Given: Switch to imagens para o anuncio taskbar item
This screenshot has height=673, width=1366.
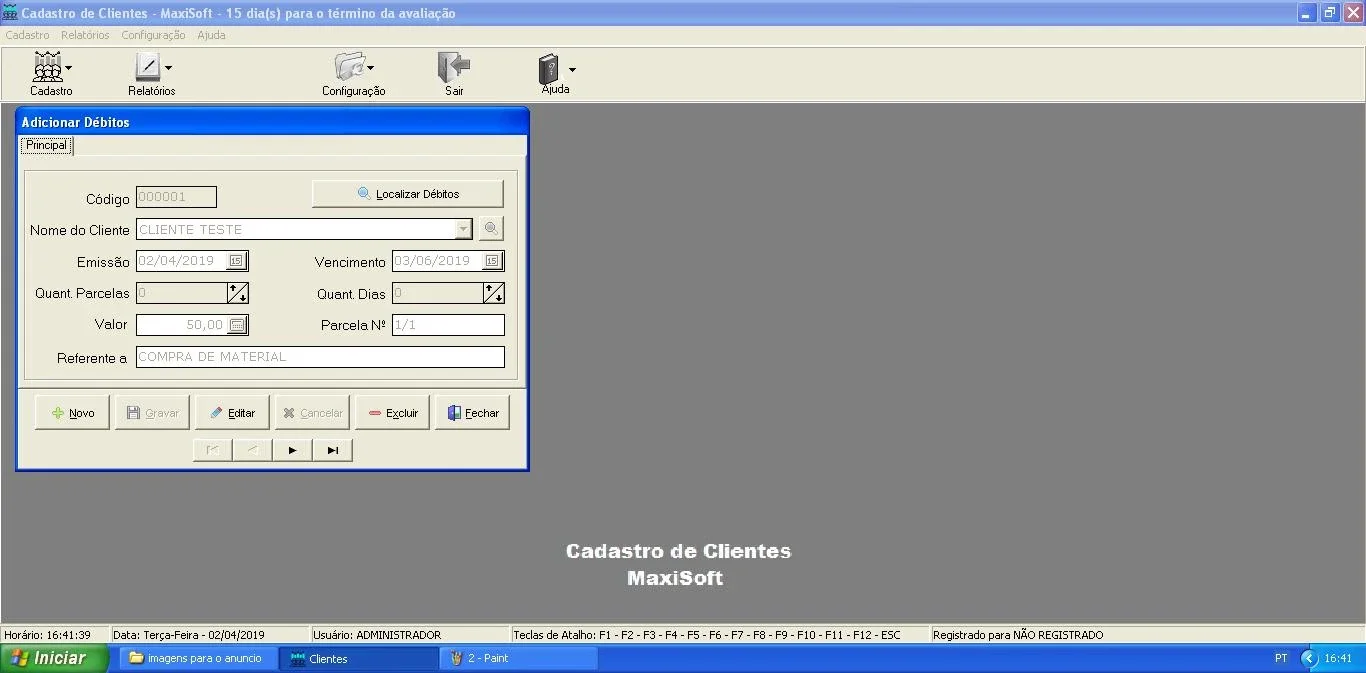Looking at the screenshot, I should (199, 658).
